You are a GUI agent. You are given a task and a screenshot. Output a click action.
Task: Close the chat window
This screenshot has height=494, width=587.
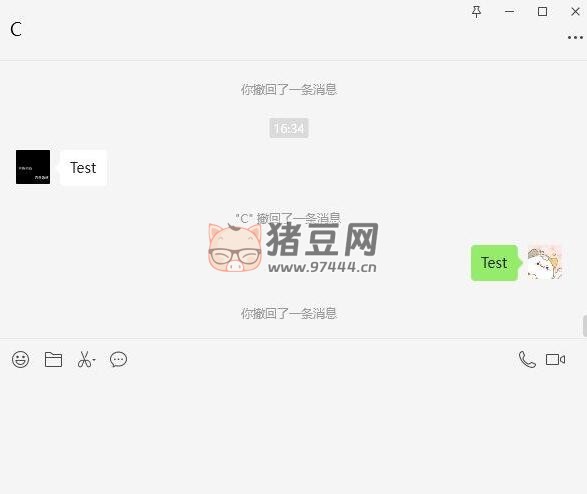click(x=575, y=12)
